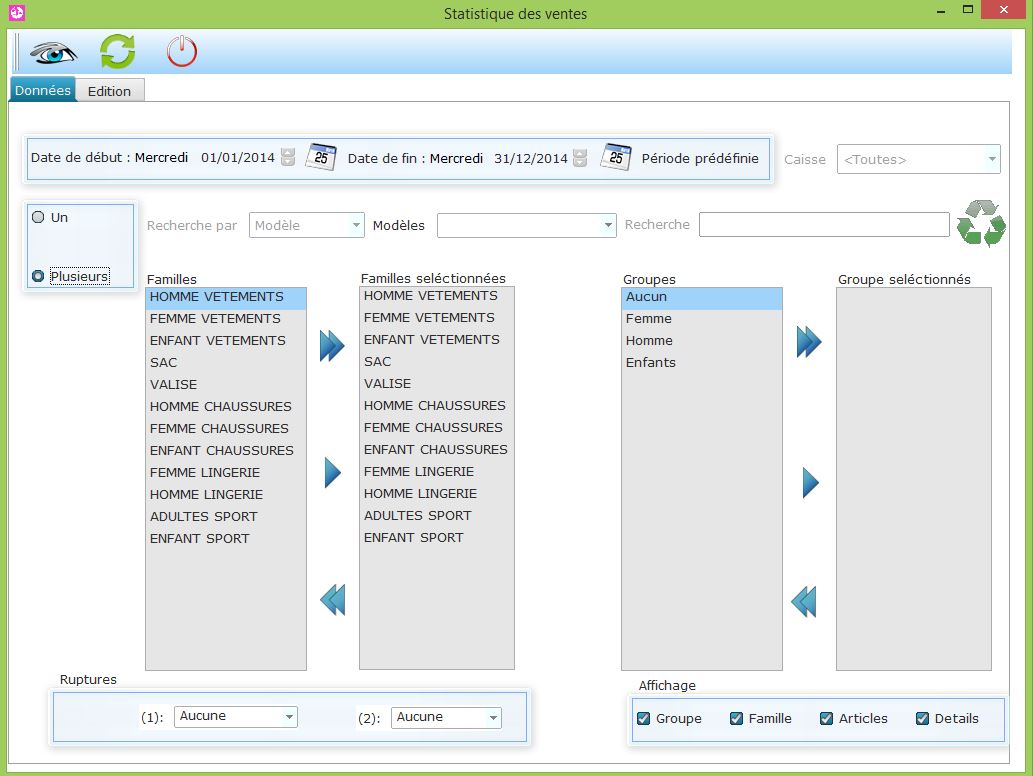Add all families with double right arrow

click(x=332, y=346)
